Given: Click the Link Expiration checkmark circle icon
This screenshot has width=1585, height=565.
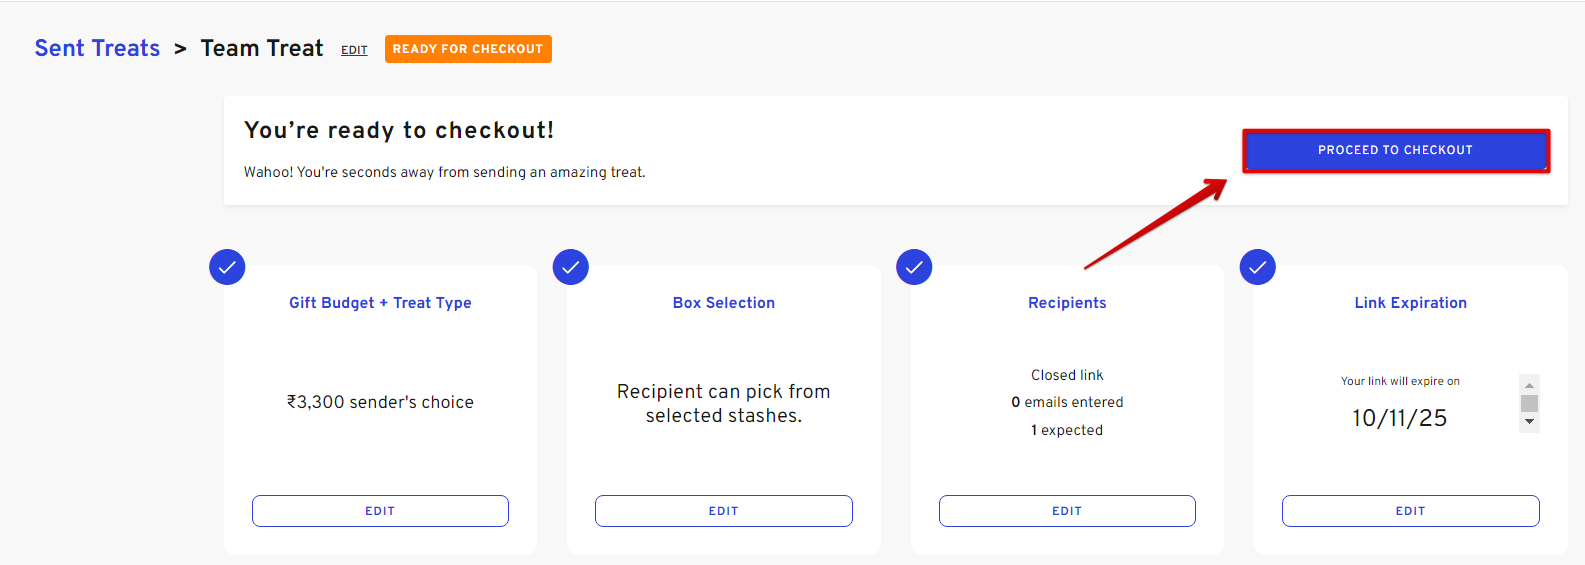Looking at the screenshot, I should 1258,267.
